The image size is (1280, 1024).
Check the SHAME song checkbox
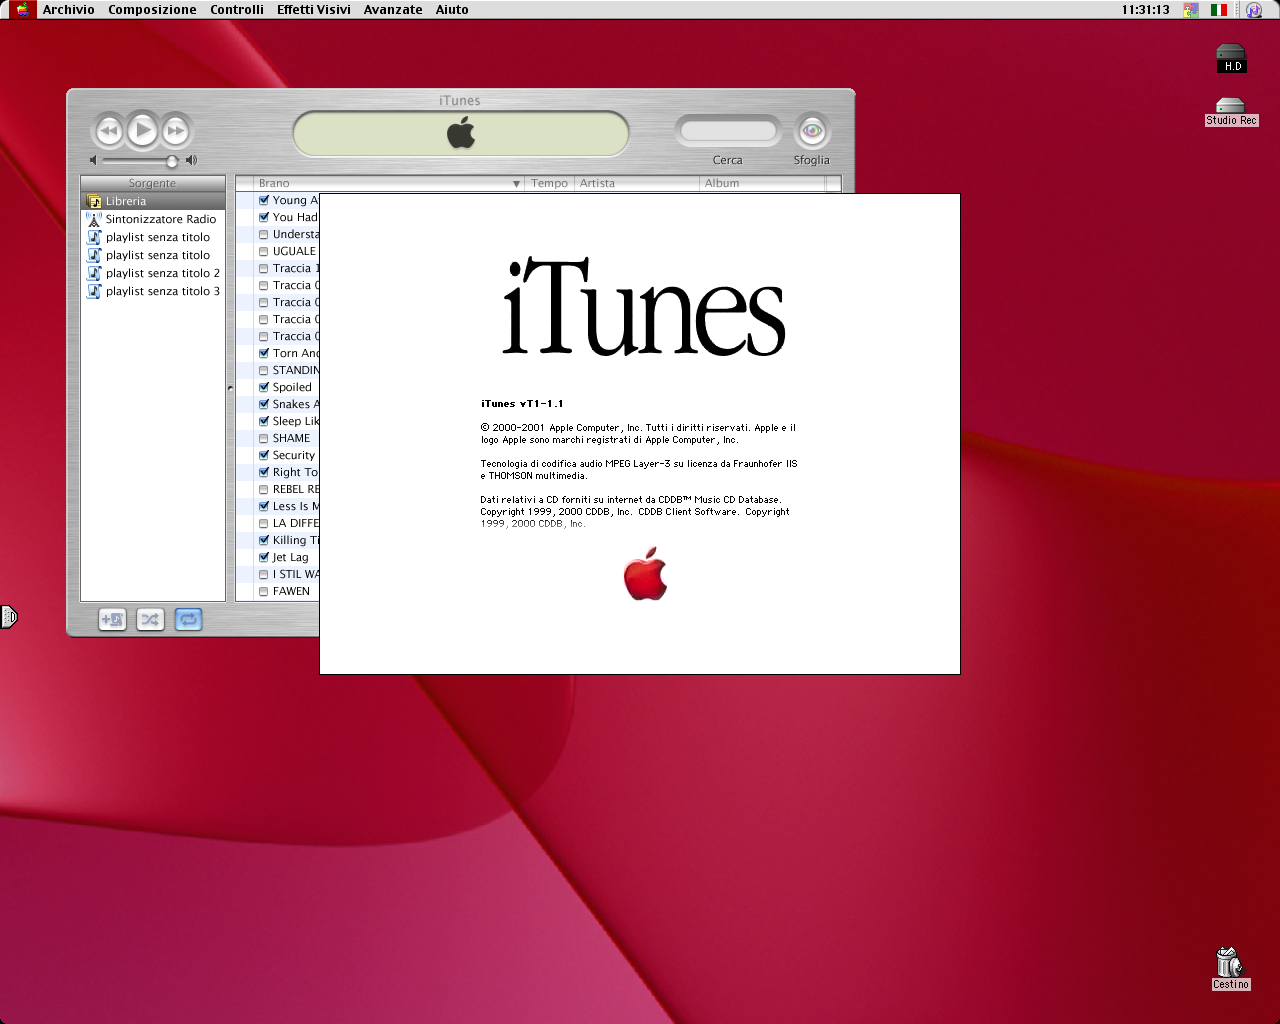coord(264,438)
